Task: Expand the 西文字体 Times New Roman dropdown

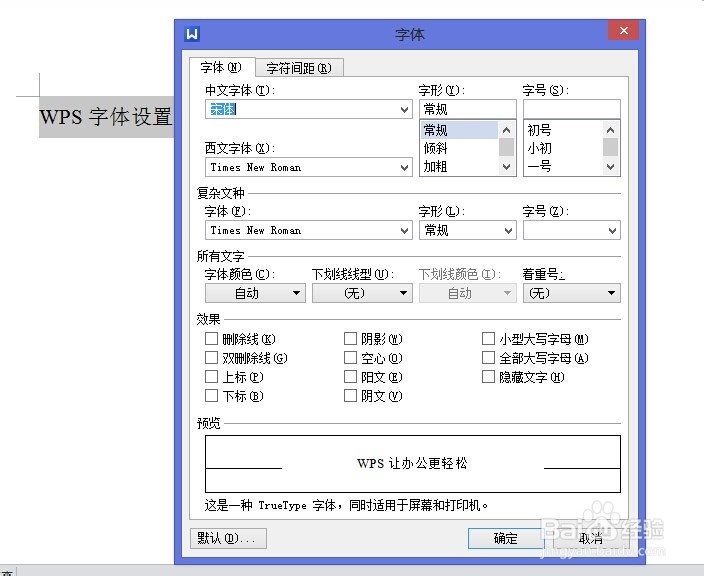Action: (404, 167)
